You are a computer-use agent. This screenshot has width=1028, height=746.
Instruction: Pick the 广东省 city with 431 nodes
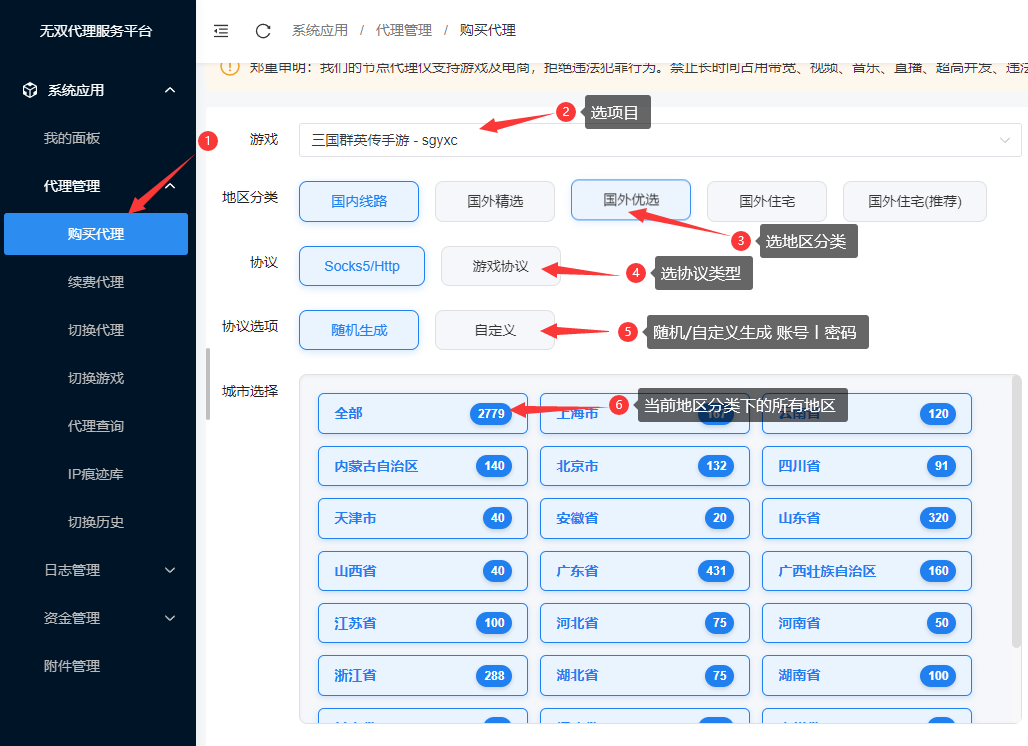(644, 571)
